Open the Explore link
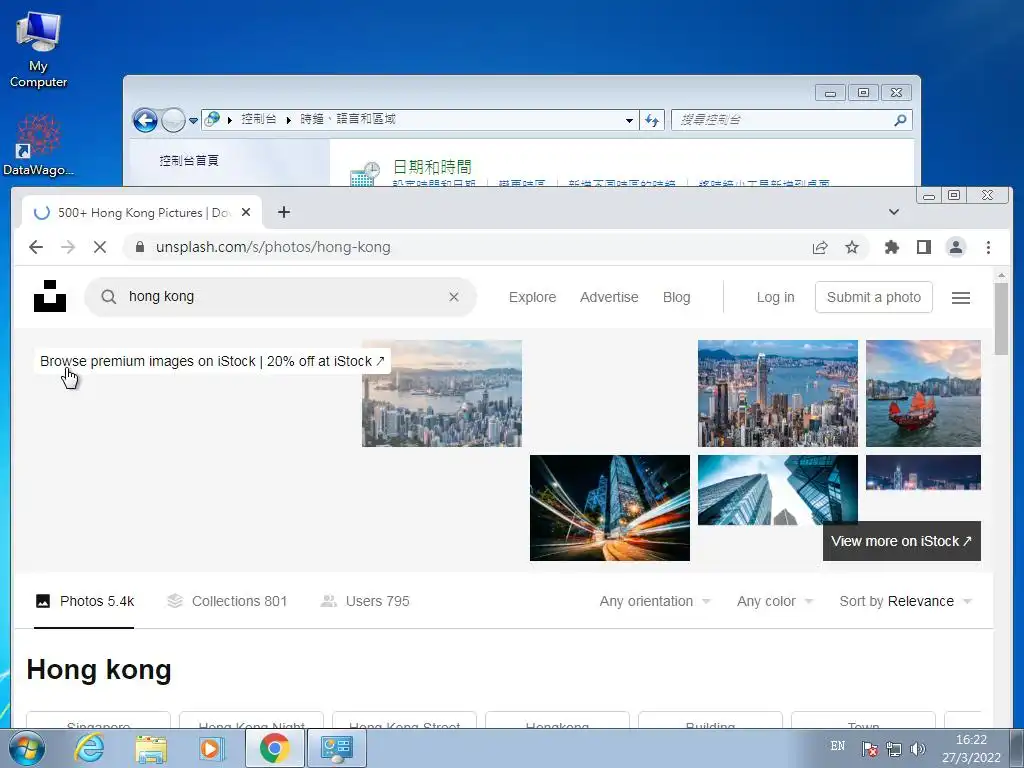1024x768 pixels. (532, 297)
